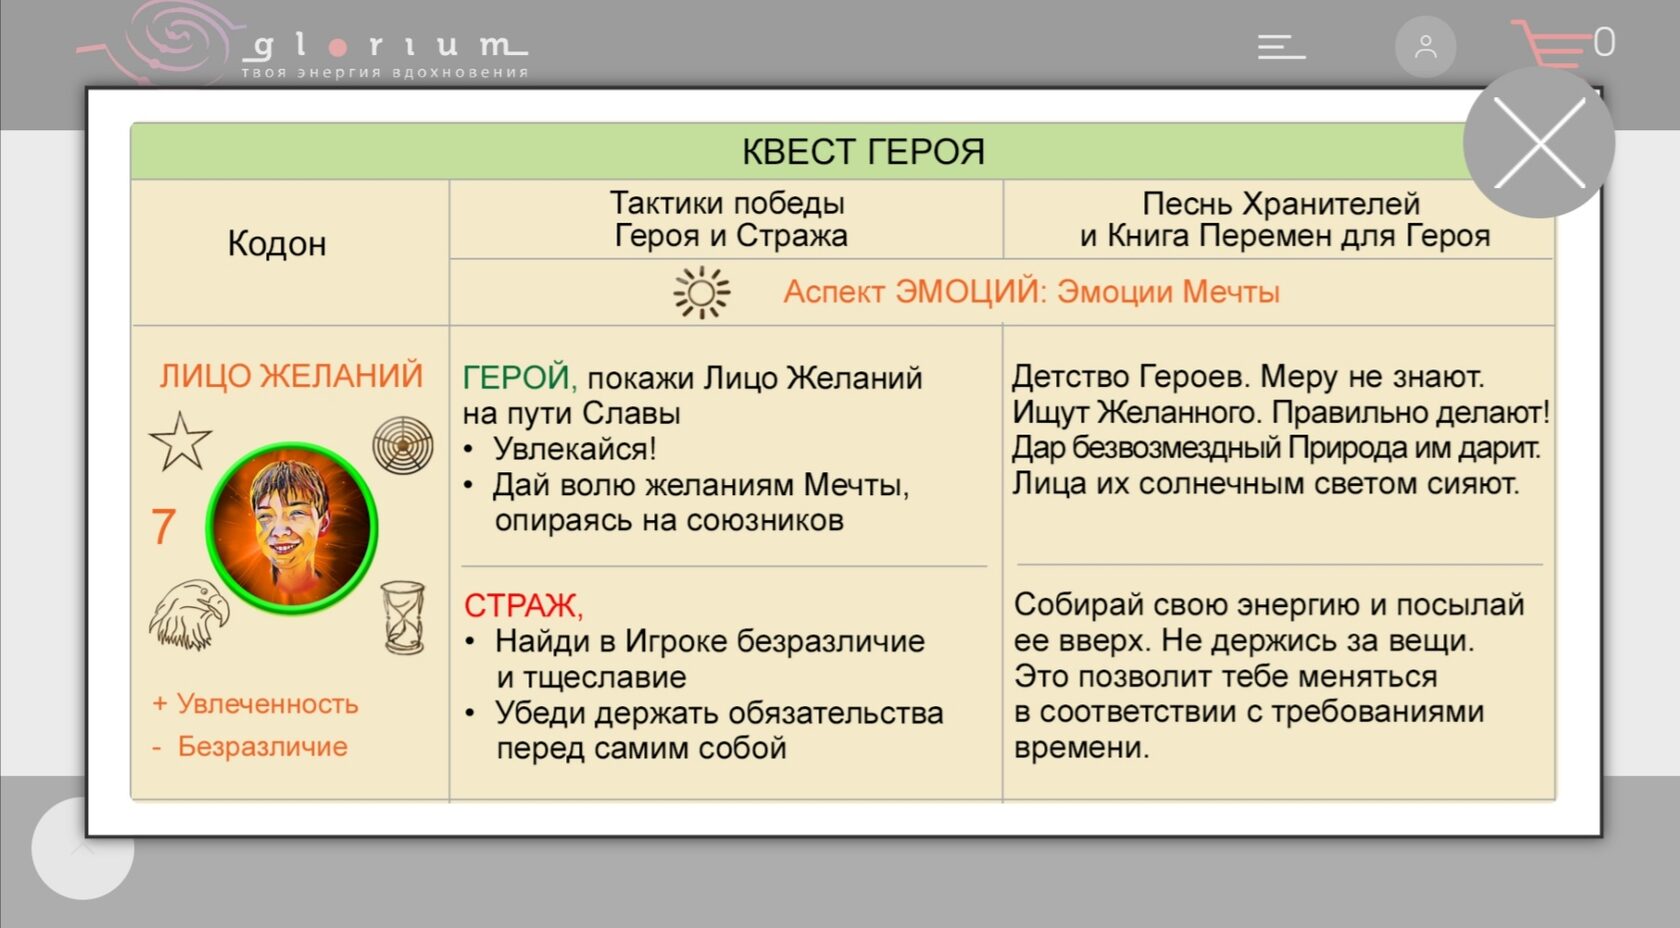Click the Собирай свою энергию paragraph
This screenshot has width=1680, height=928.
tap(1269, 676)
